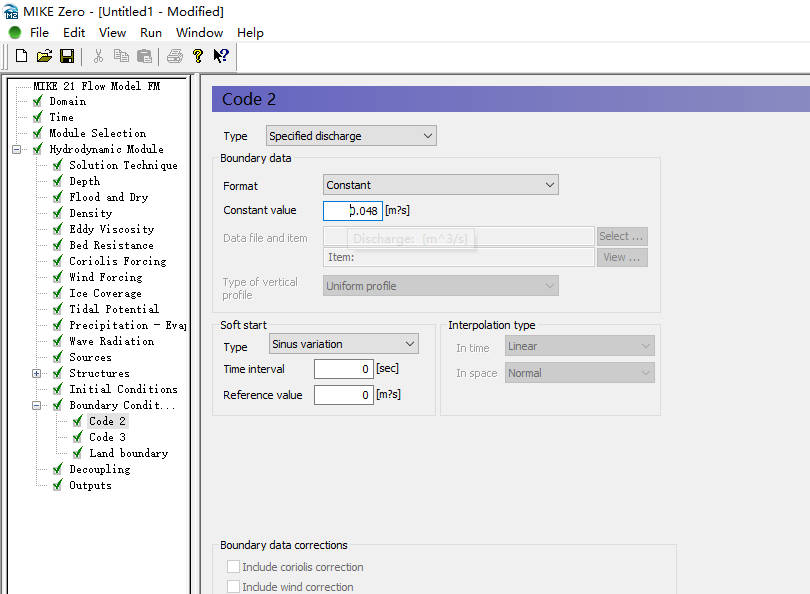Viewport: 810px width, 594px height.
Task: Click the Time interval input field
Action: coord(343,369)
